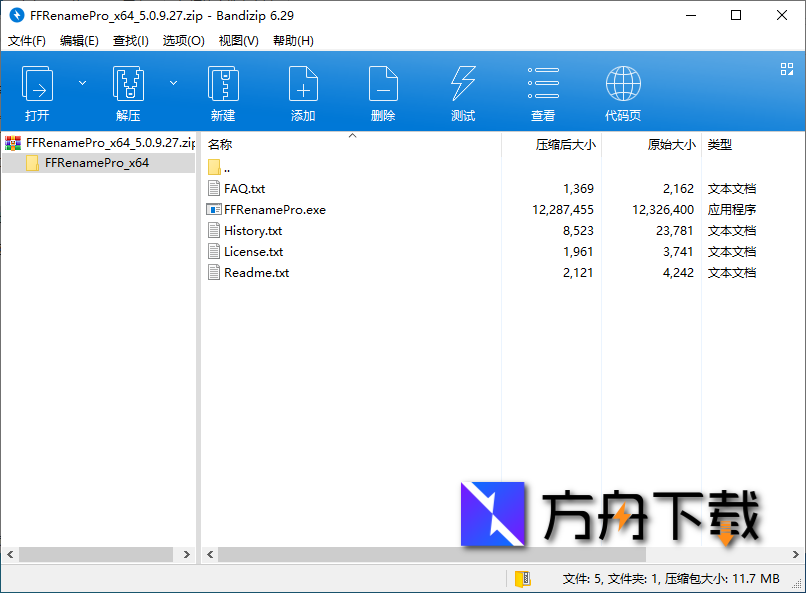Click the layout toggle icon at top right
This screenshot has height=593, width=806.
pos(784,70)
